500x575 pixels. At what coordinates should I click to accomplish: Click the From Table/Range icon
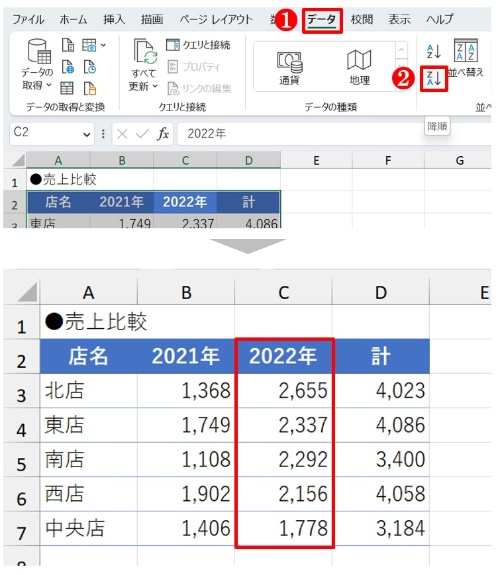pos(67,88)
